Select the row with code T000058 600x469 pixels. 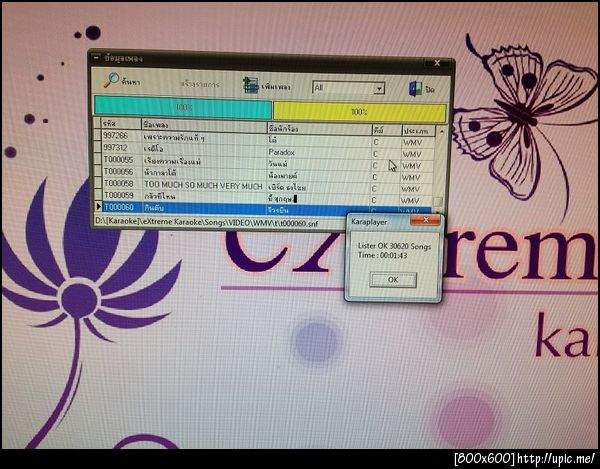(268, 186)
